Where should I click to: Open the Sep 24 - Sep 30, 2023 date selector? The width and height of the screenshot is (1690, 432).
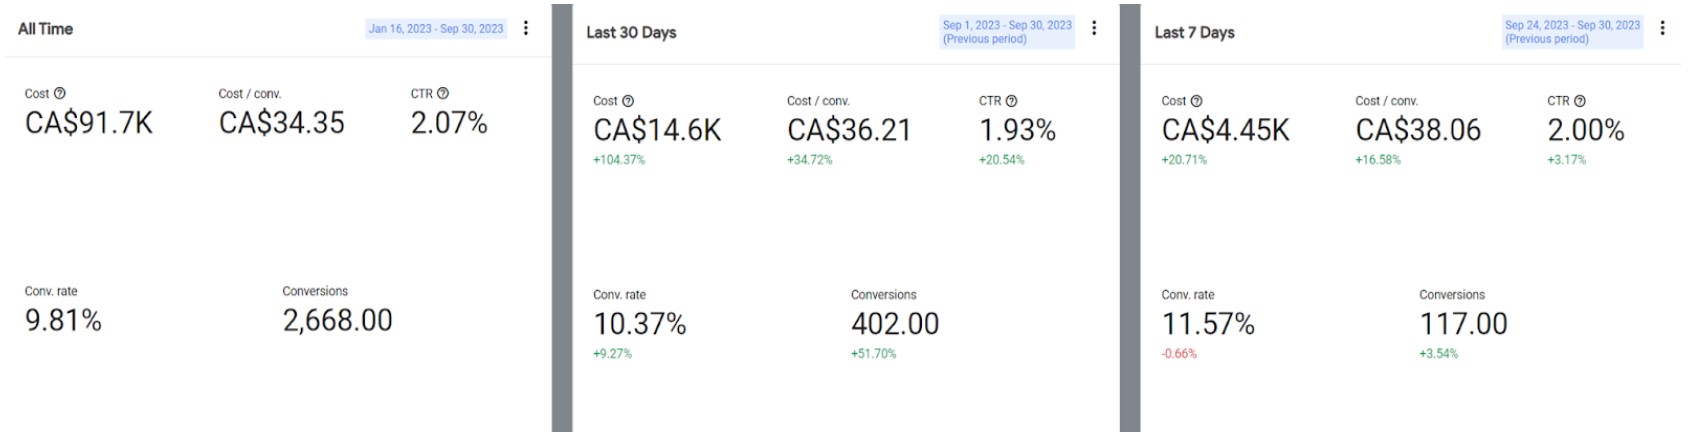click(x=1572, y=32)
